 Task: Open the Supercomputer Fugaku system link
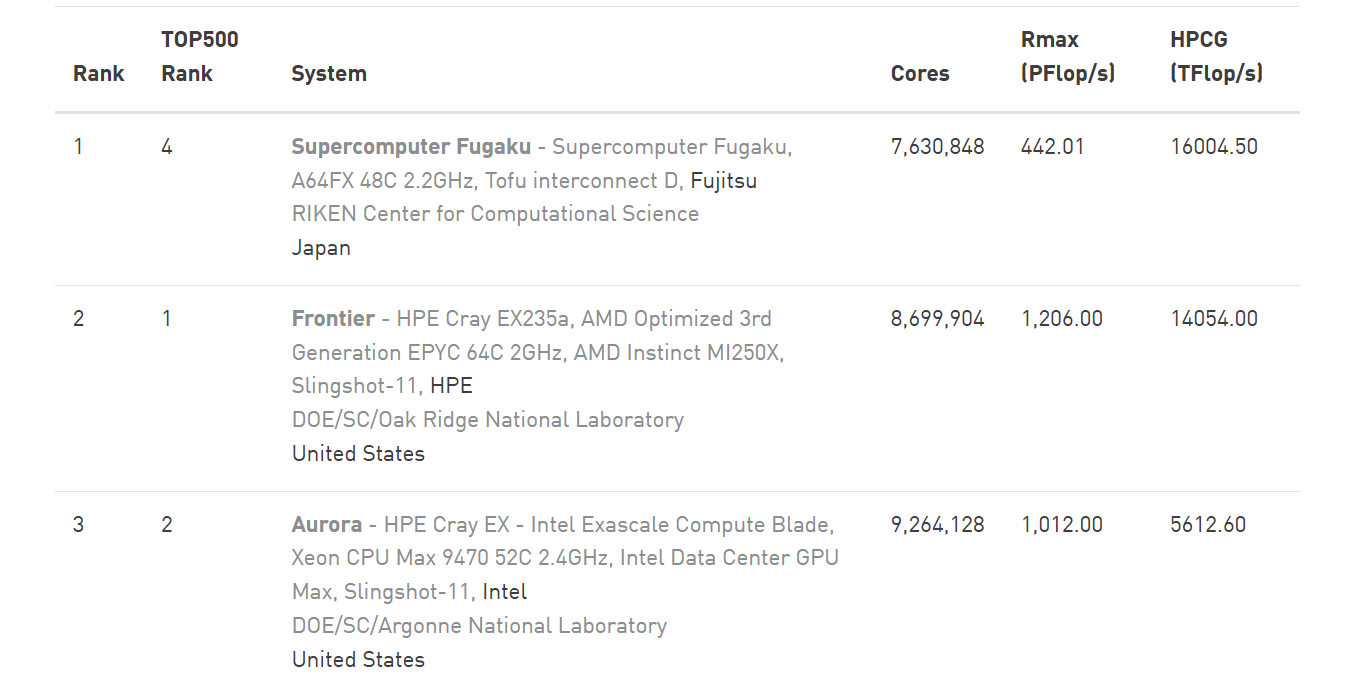[x=411, y=147]
